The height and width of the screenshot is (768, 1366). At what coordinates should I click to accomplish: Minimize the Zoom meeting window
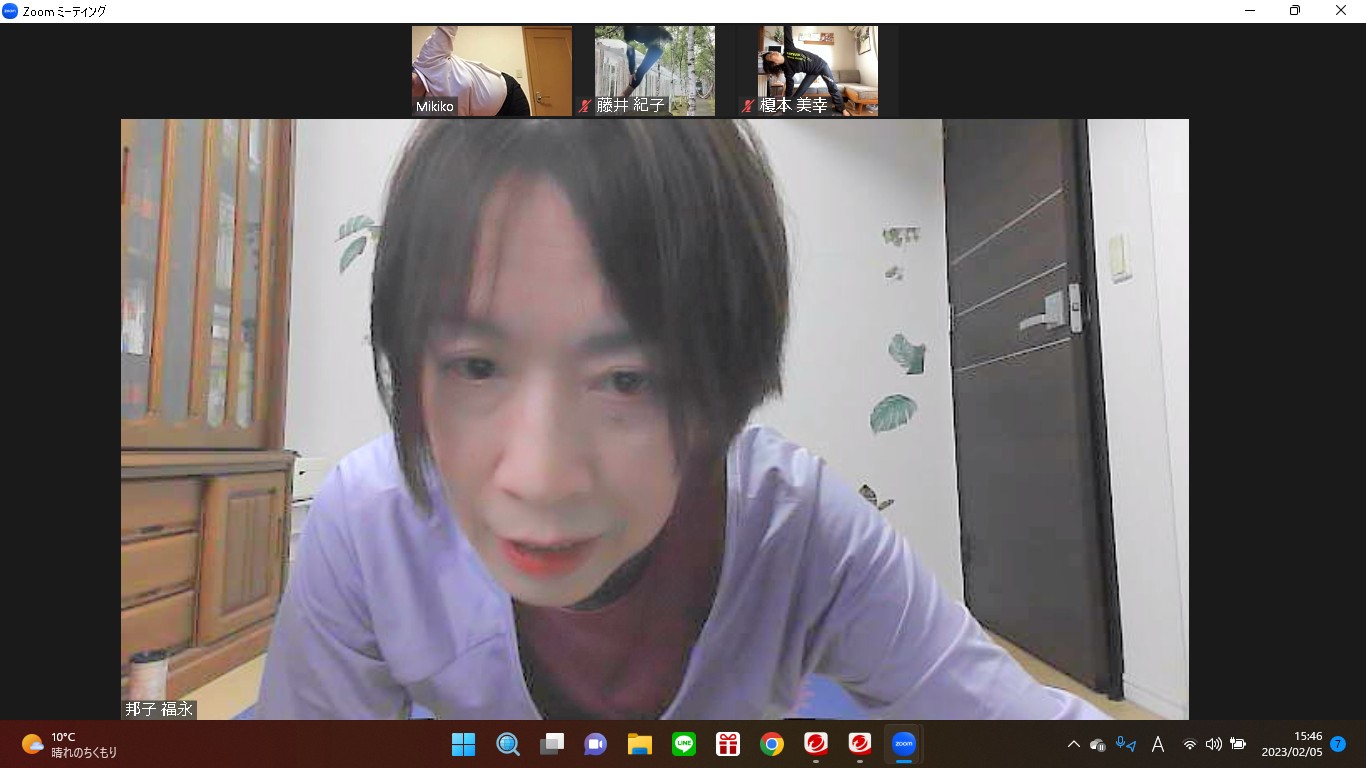(x=1250, y=11)
